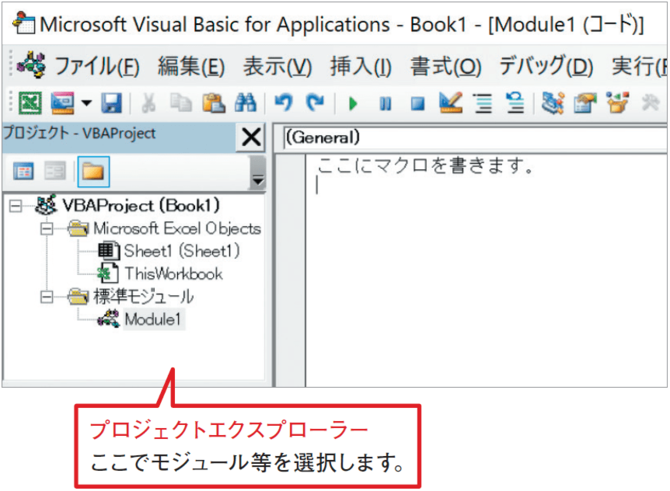Viewport: 670px width, 491px height.
Task: Select the 標準モジュール folder item
Action: click(x=143, y=297)
